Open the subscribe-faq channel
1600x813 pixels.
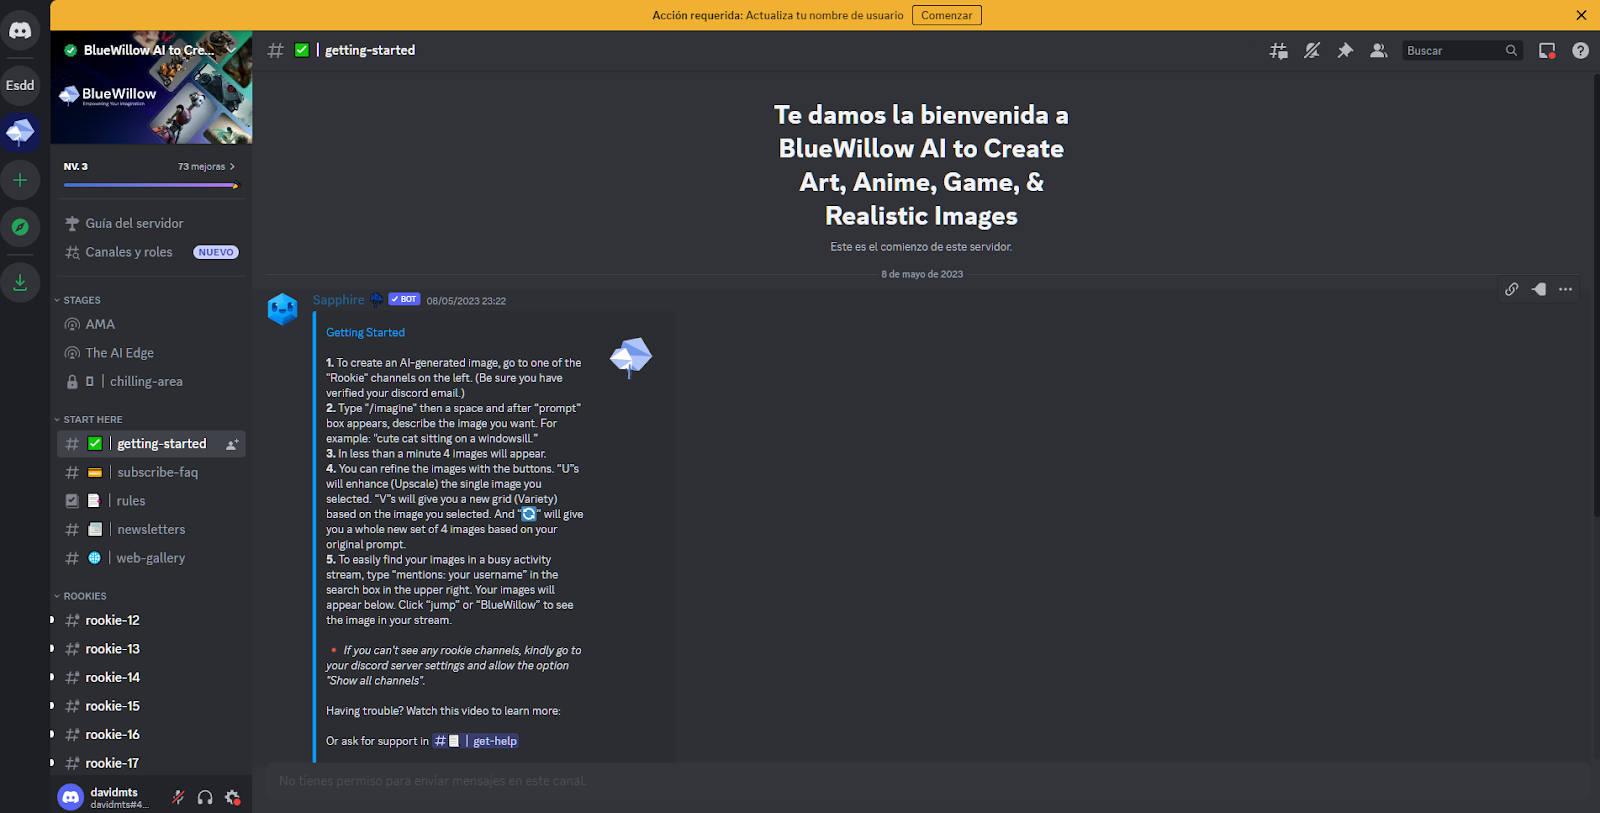point(151,472)
